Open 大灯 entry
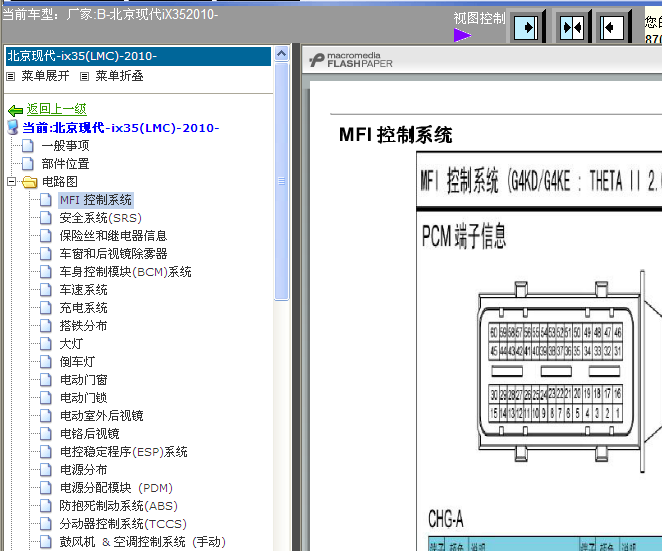The height and width of the screenshot is (551, 662). pyautogui.click(x=71, y=344)
